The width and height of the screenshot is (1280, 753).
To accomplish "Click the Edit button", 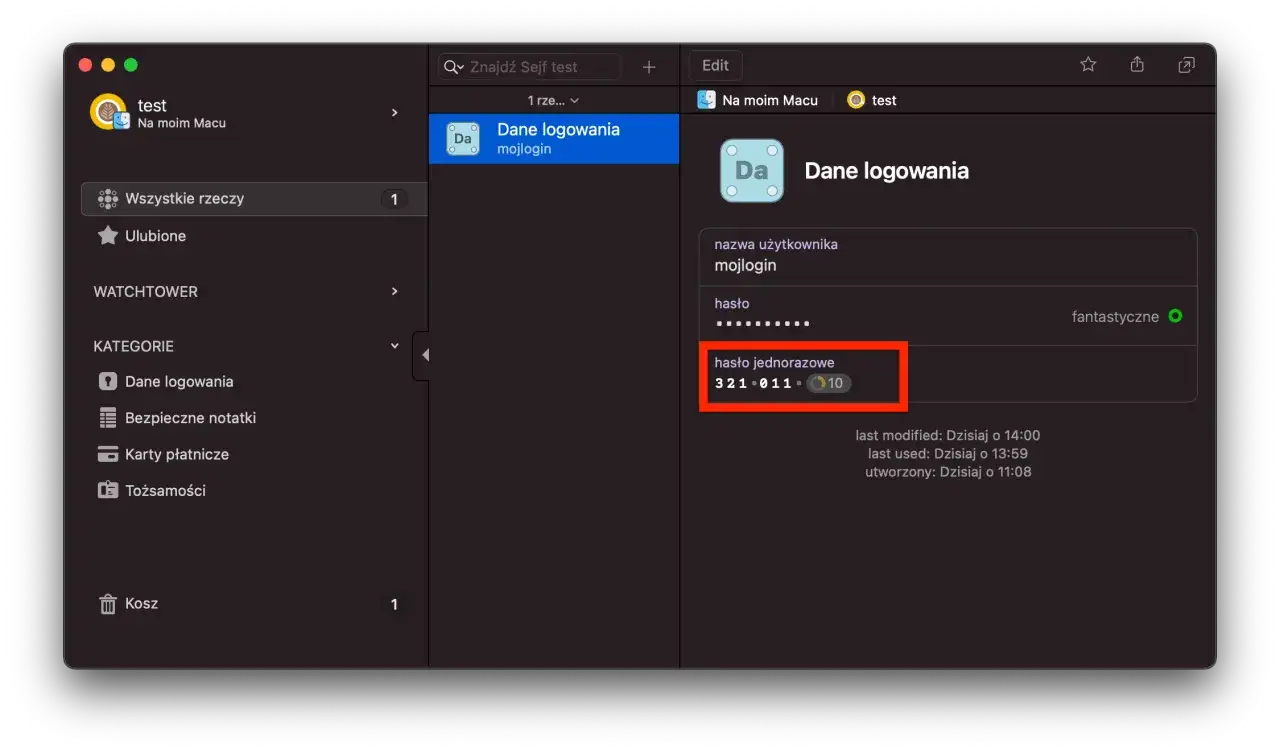I will tap(715, 65).
